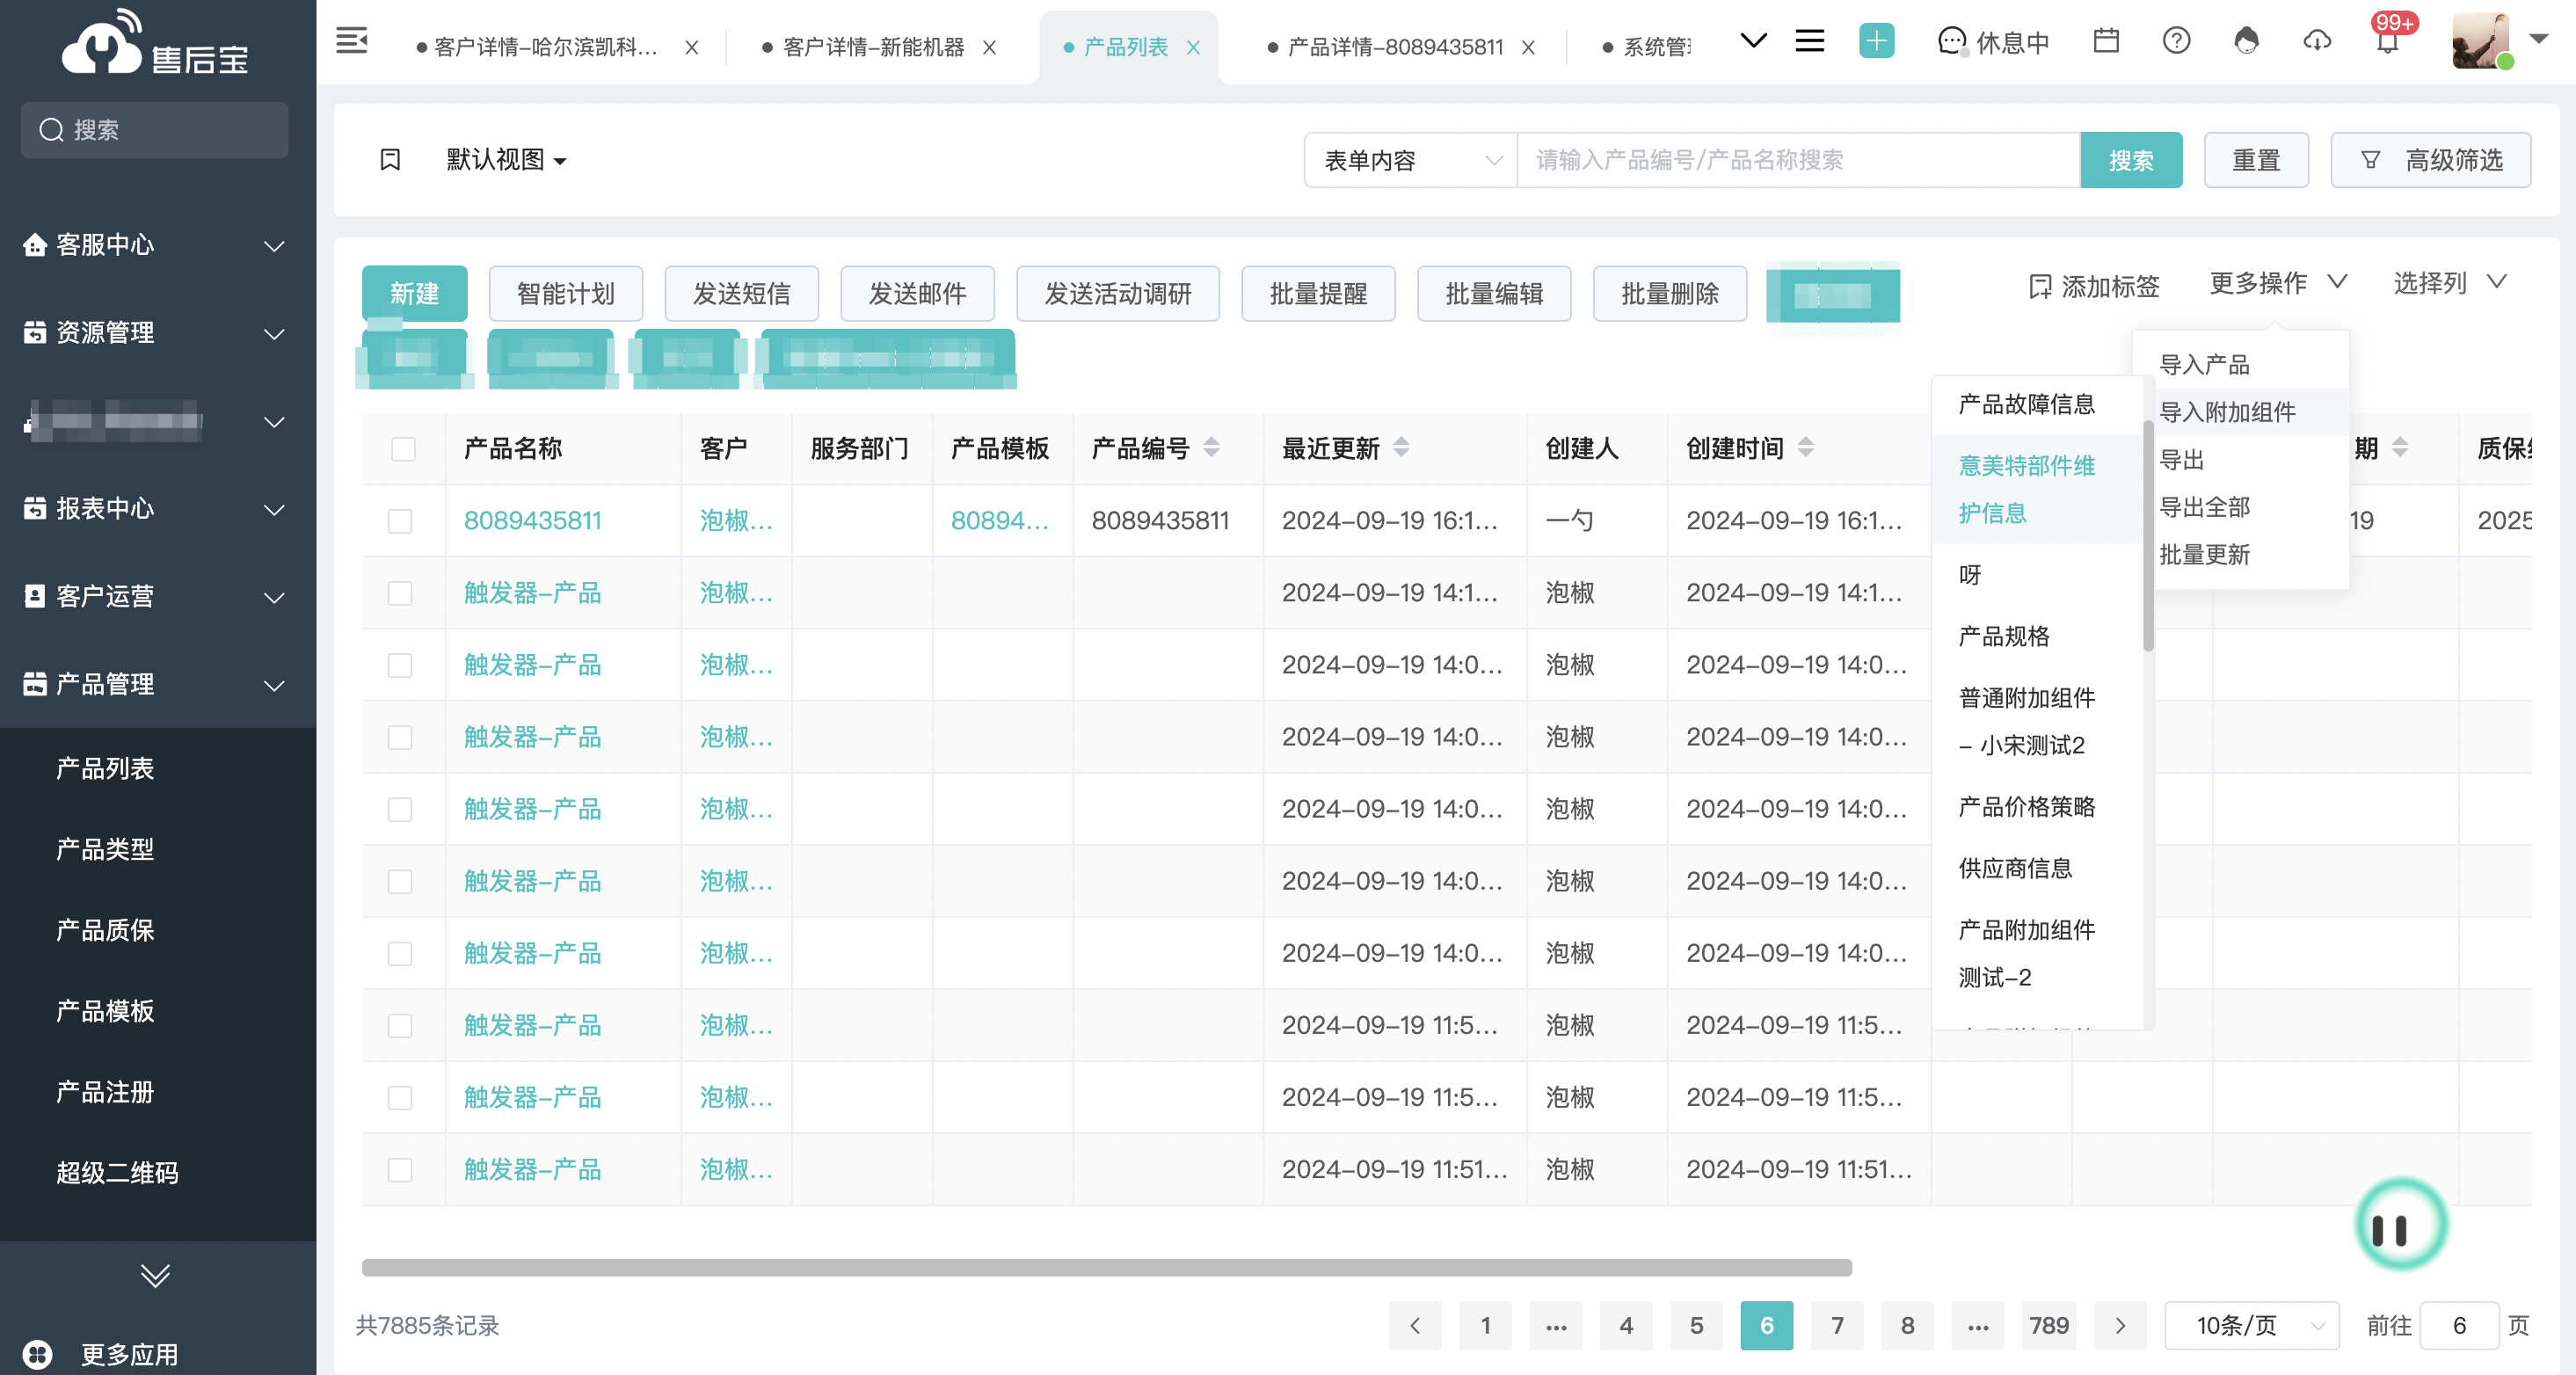Check the row 8089435811 checkbox
The width and height of the screenshot is (2576, 1375).
(x=400, y=521)
